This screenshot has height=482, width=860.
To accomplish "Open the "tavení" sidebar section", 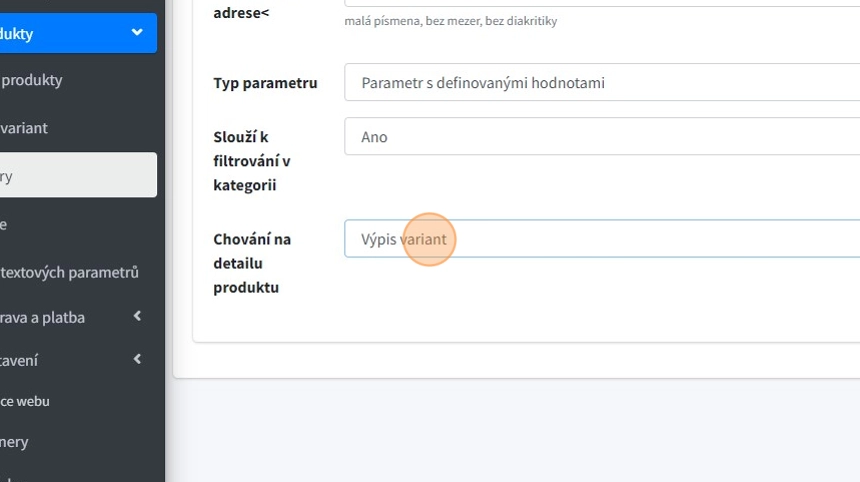I will [19, 360].
